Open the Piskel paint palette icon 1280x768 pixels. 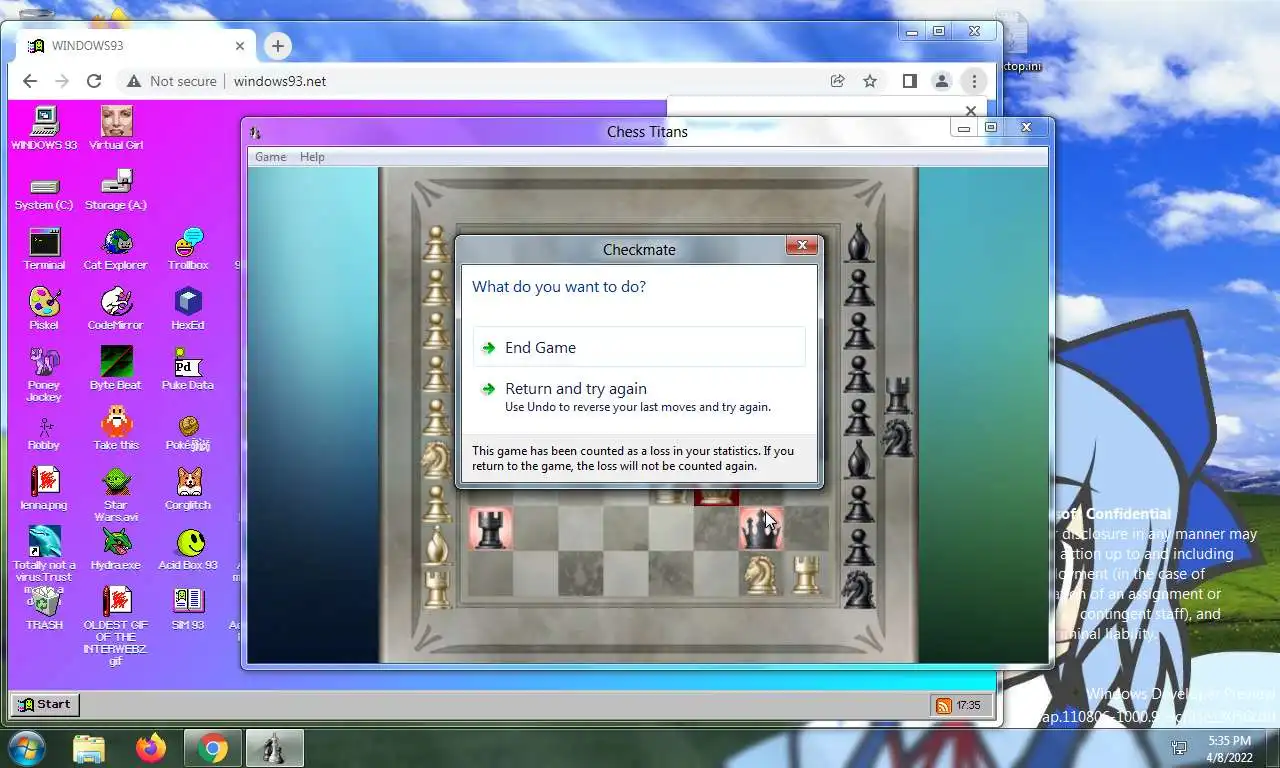tap(44, 309)
